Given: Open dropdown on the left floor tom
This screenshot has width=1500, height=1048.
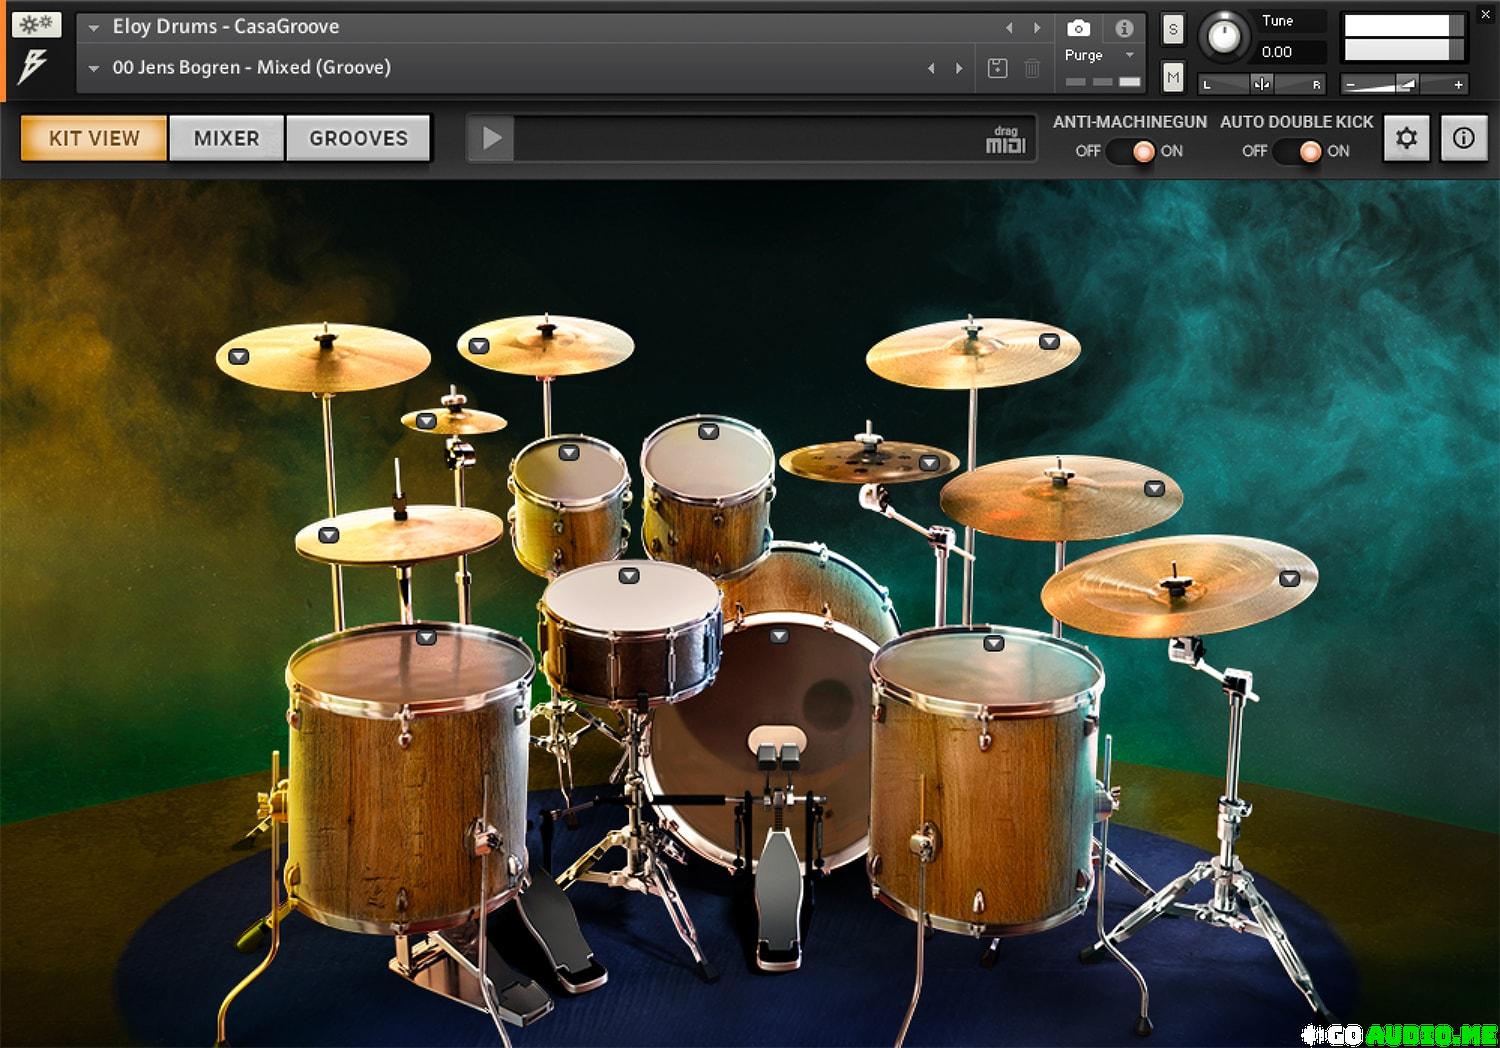Looking at the screenshot, I should [426, 636].
